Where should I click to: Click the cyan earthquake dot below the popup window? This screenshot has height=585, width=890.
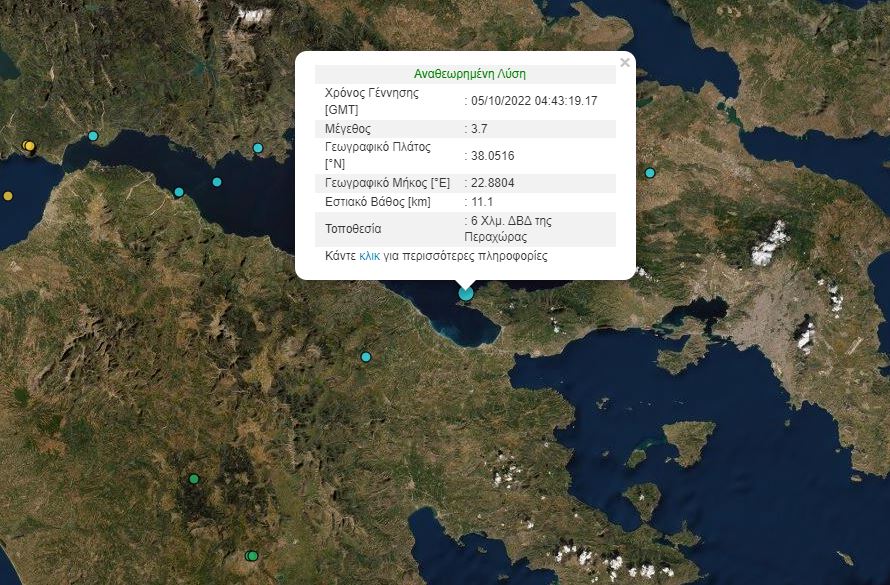[365, 355]
